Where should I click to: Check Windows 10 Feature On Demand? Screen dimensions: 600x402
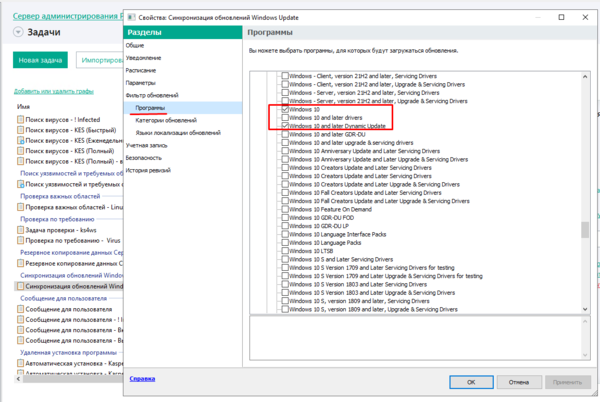pos(285,209)
